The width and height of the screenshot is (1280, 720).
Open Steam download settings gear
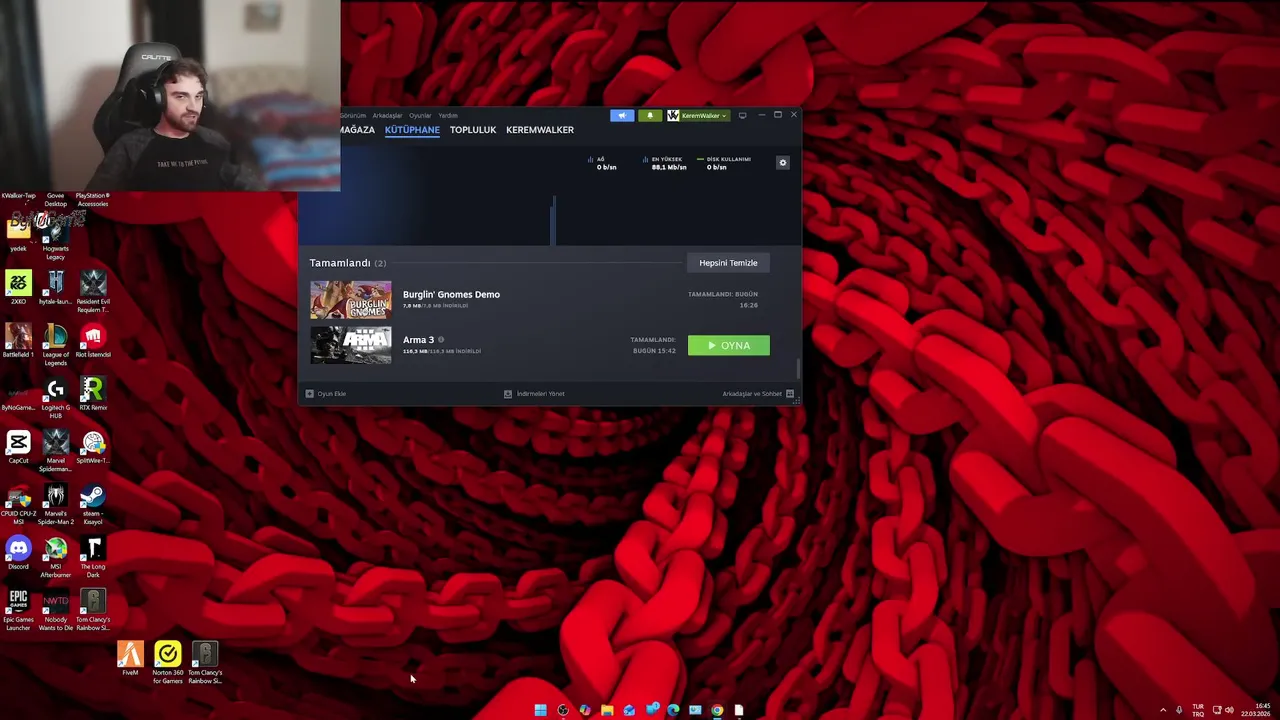tap(783, 163)
